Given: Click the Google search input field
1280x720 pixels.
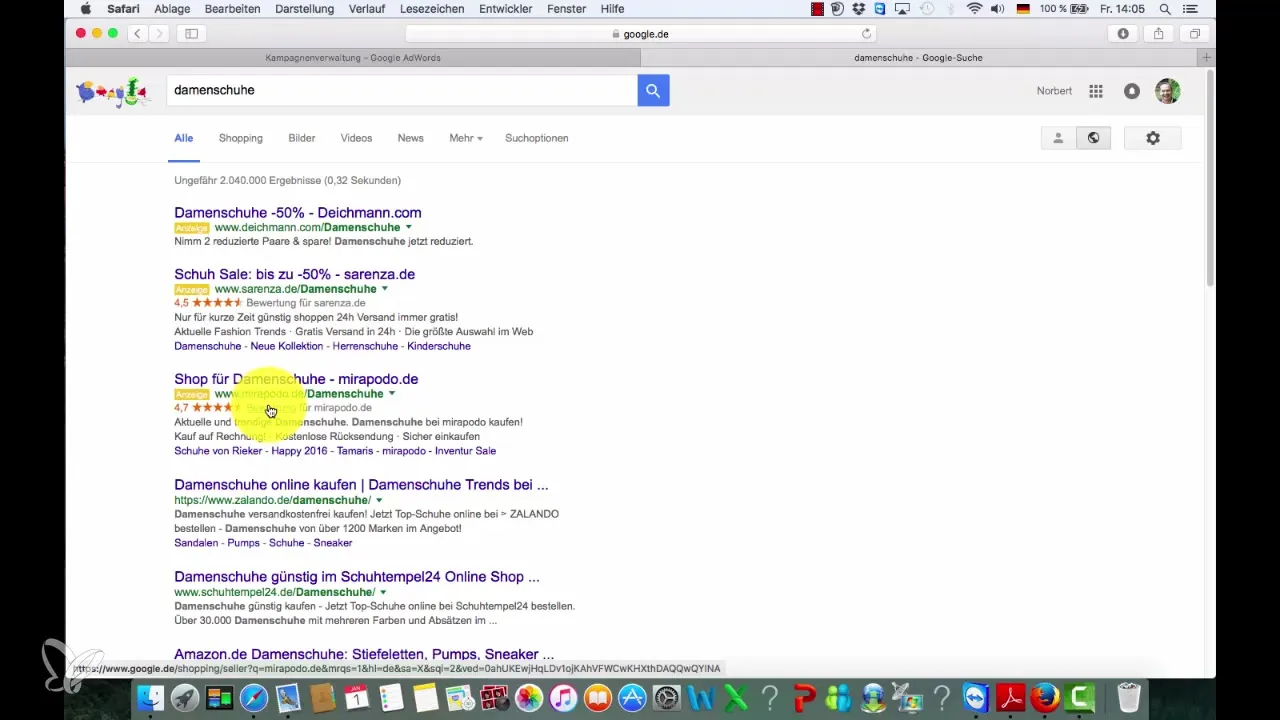Looking at the screenshot, I should pos(402,90).
